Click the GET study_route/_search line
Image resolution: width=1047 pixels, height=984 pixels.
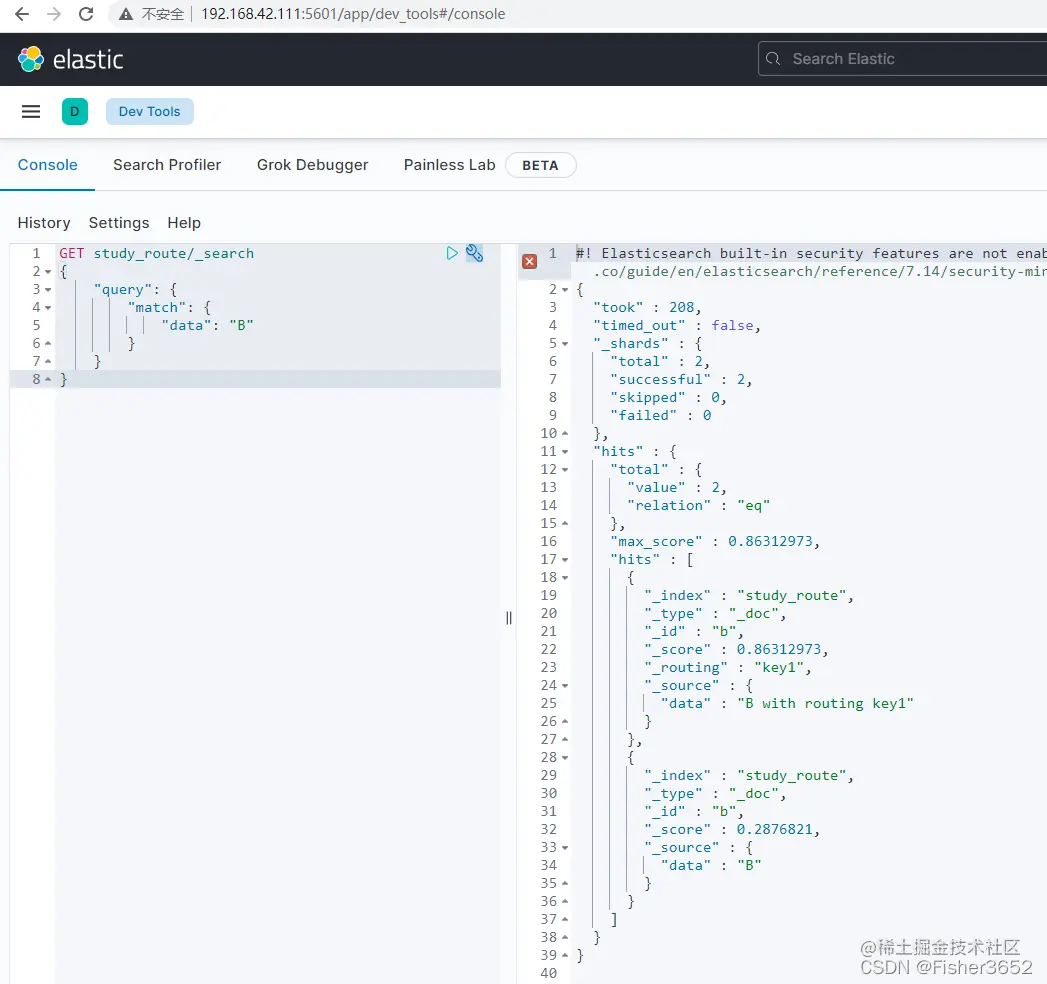[x=156, y=253]
